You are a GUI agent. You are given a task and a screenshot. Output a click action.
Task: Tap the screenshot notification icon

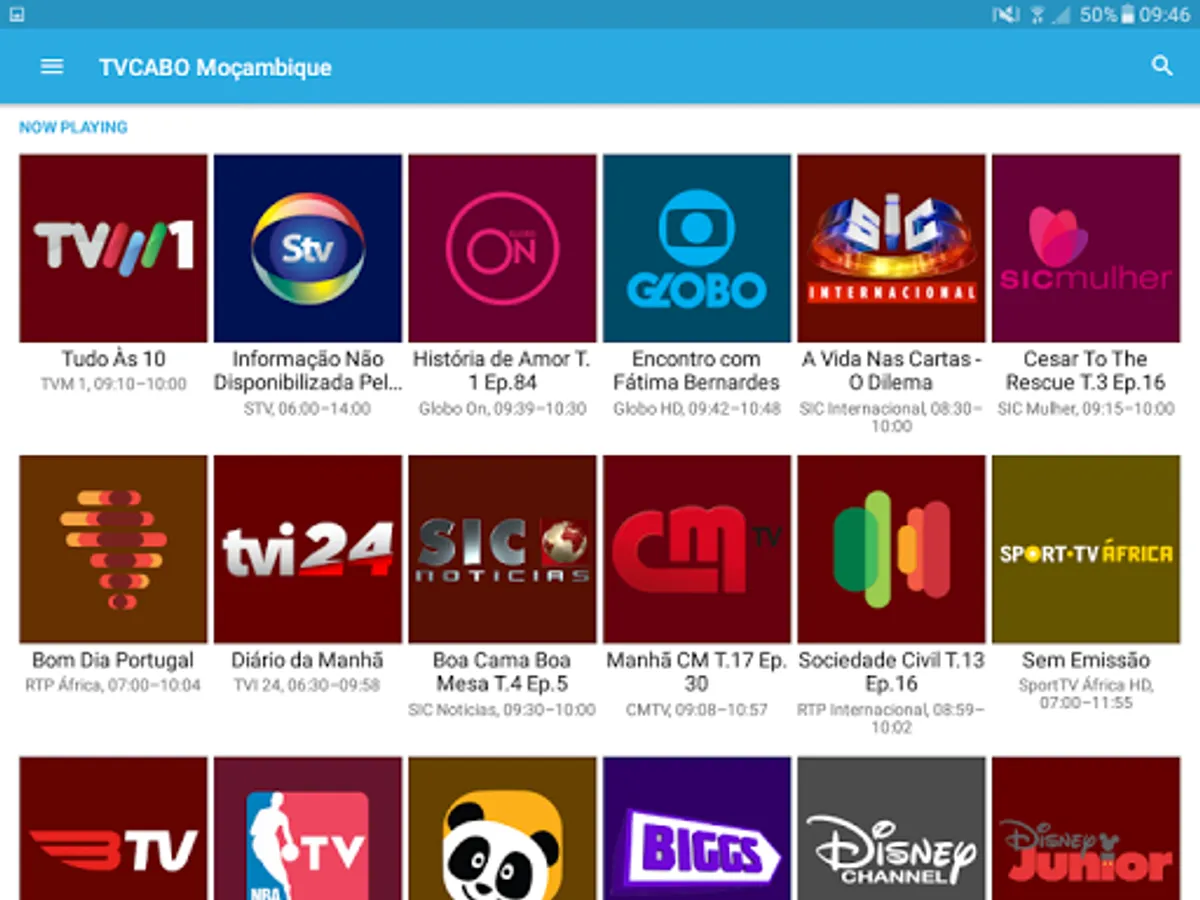[16, 14]
